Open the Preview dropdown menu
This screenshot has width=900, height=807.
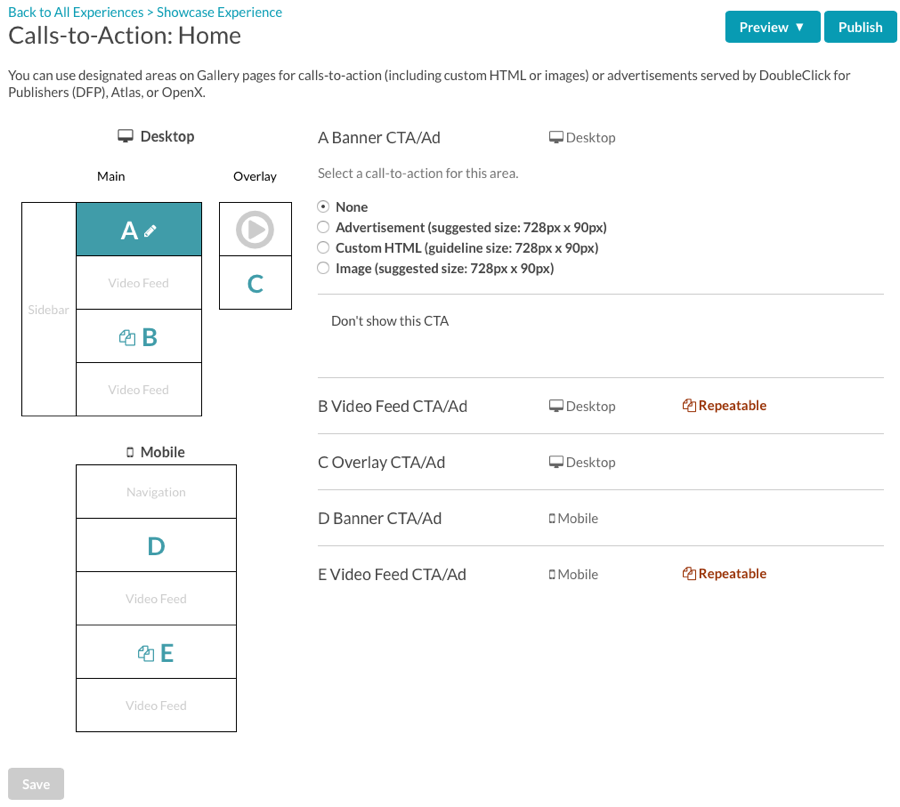(772, 27)
